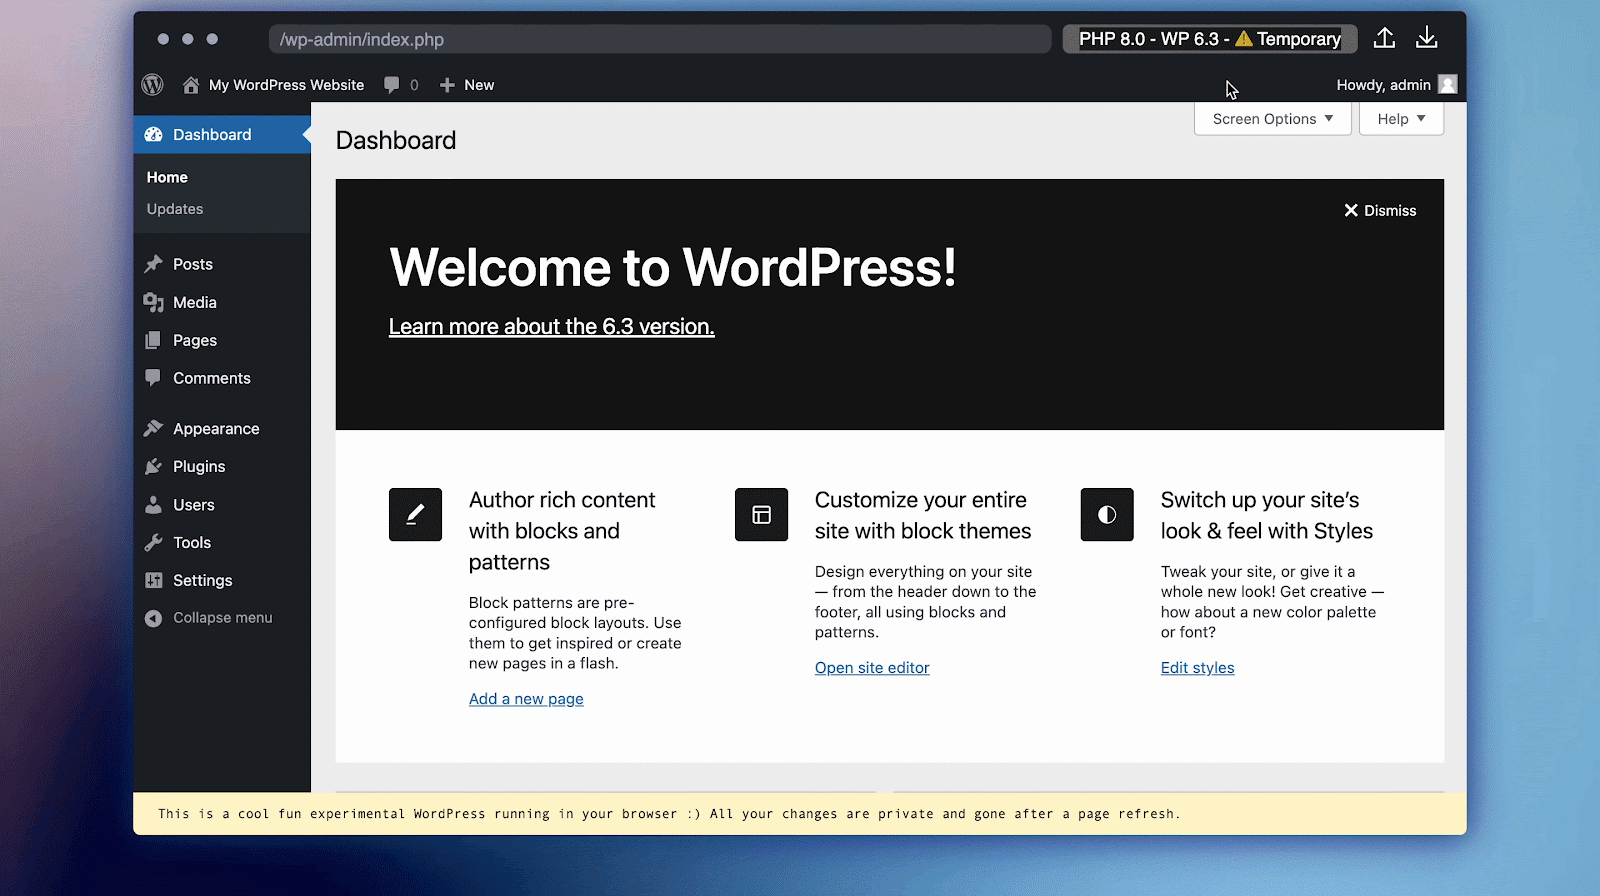Click 'Edit styles' link

1197,668
